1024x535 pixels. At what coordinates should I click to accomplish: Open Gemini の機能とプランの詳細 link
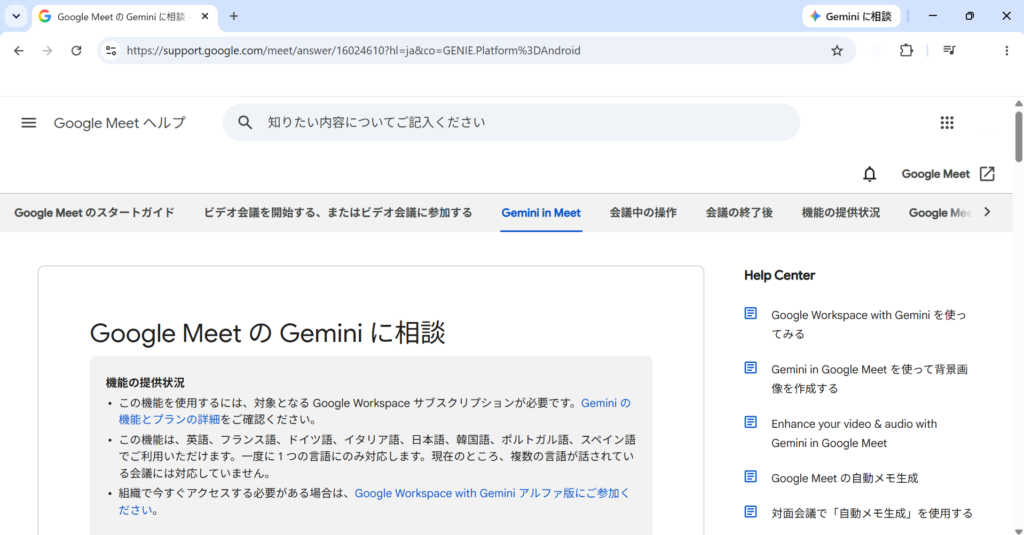[375, 411]
